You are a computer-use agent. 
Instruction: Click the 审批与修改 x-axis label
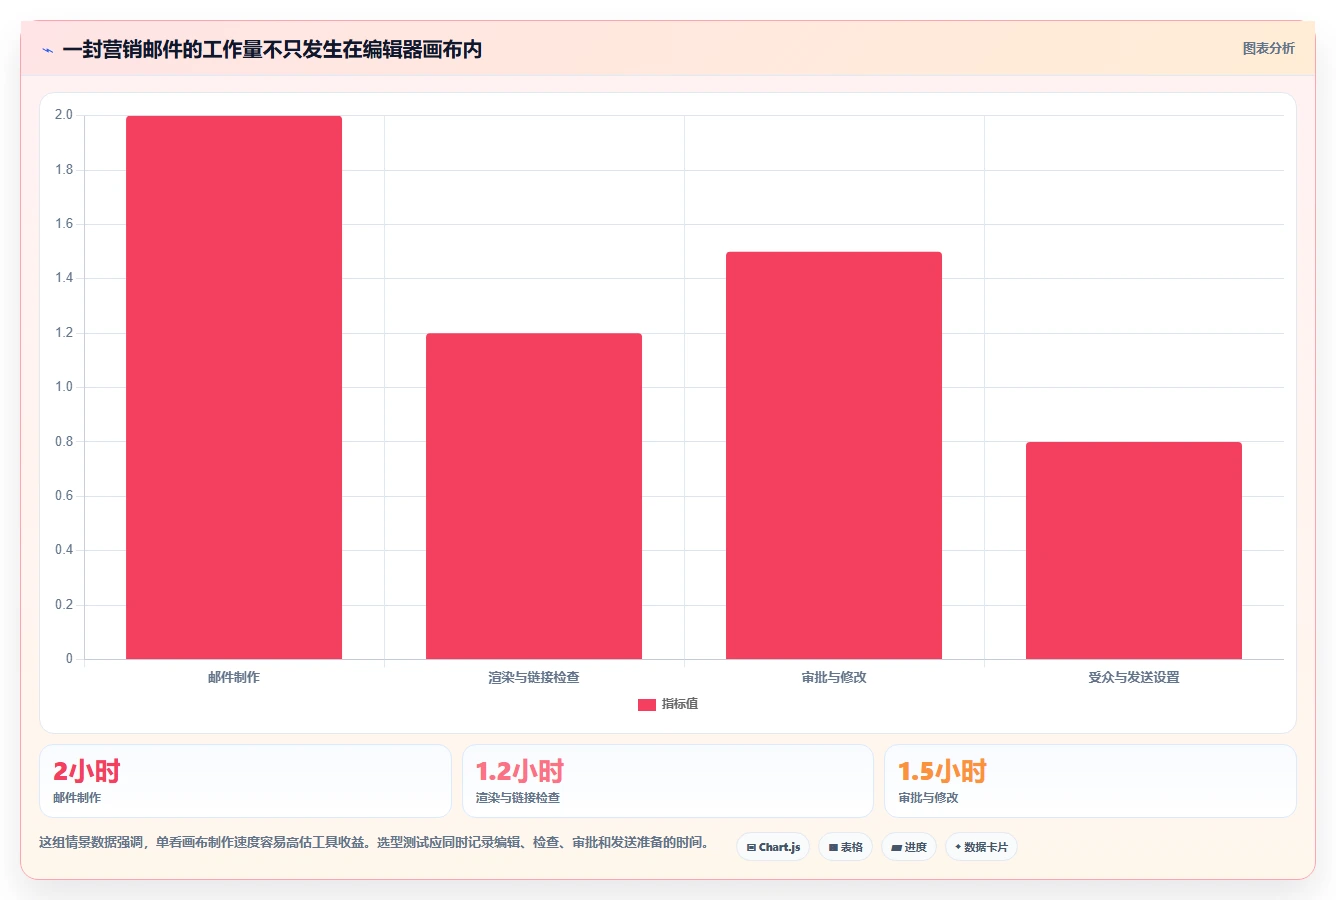click(834, 677)
